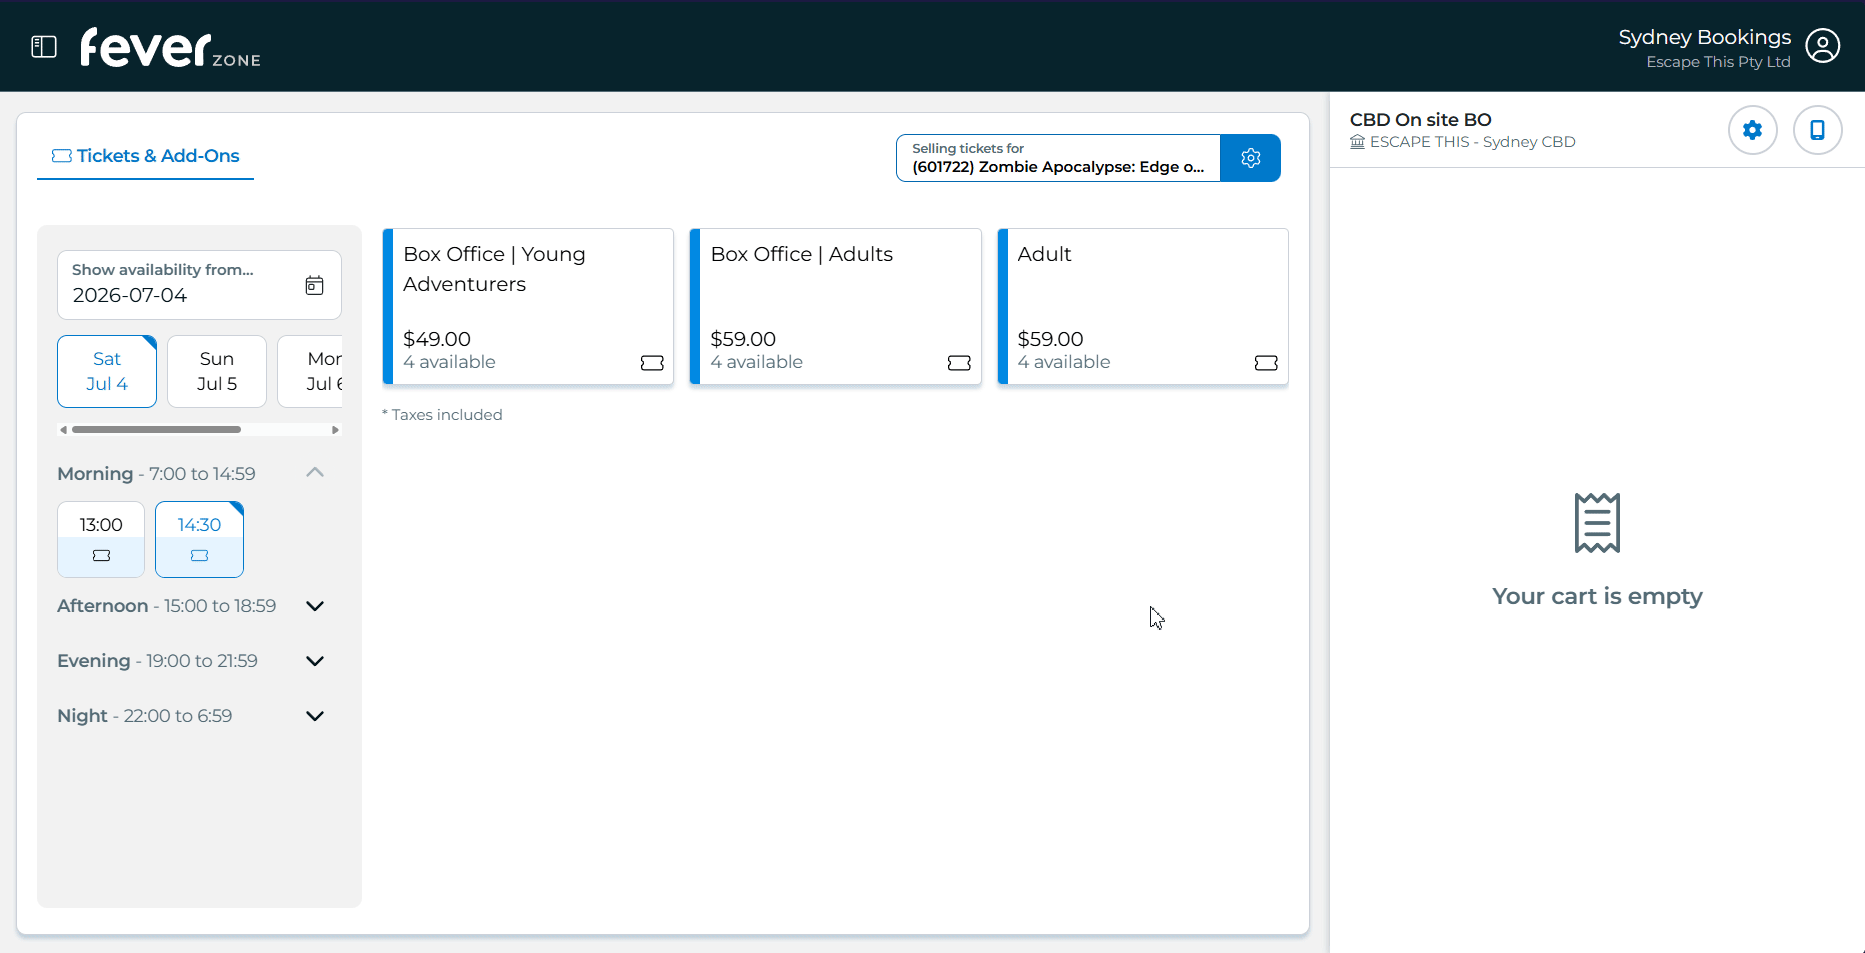
Task: Click the mobile device icon button
Action: [1817, 130]
